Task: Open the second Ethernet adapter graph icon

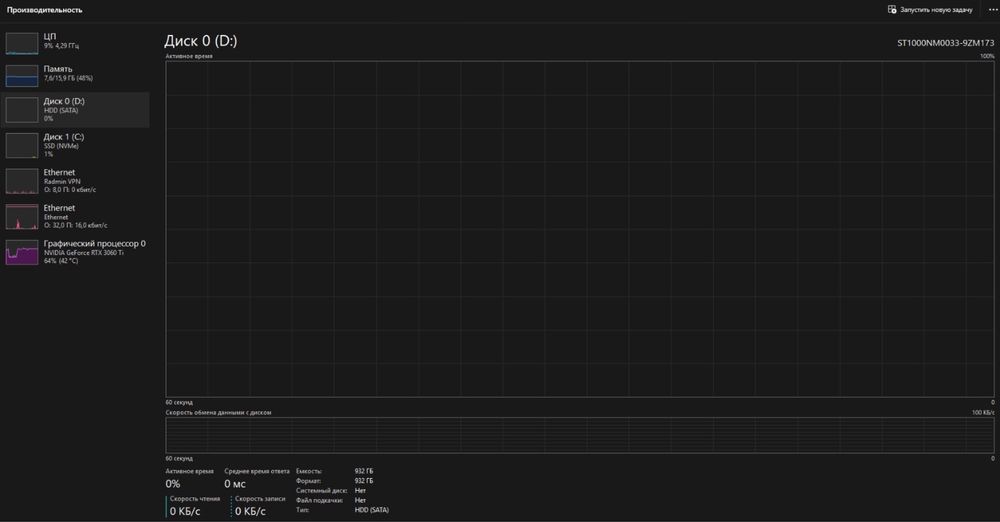Action: click(22, 217)
